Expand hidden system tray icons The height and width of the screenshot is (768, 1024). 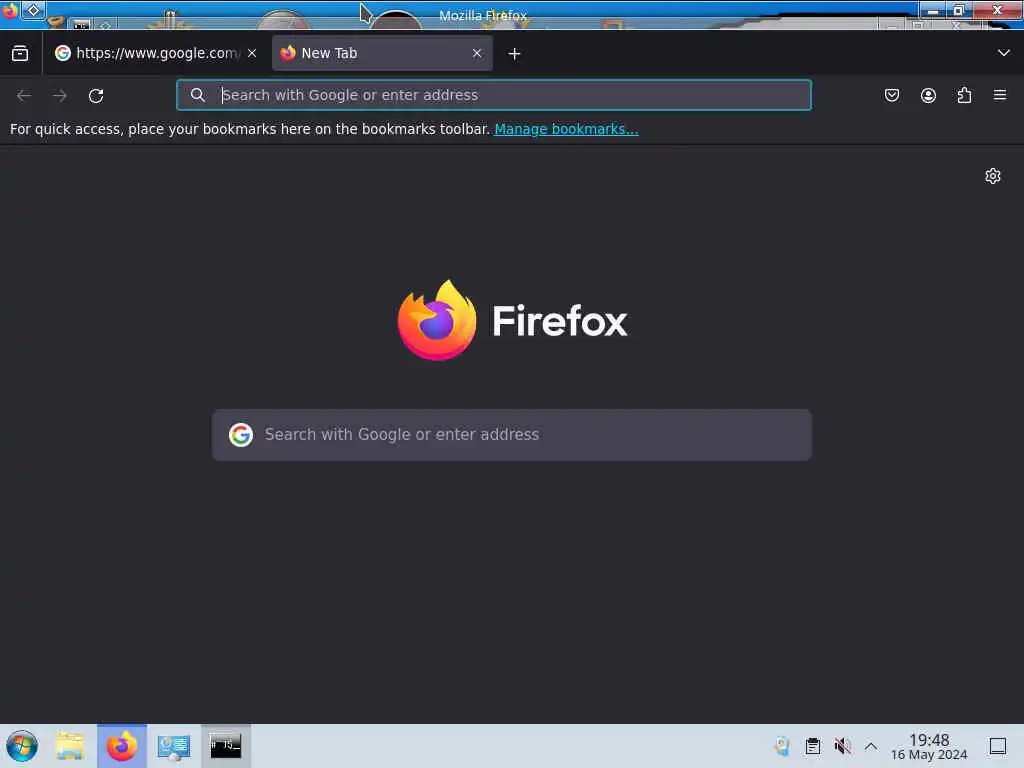click(871, 746)
